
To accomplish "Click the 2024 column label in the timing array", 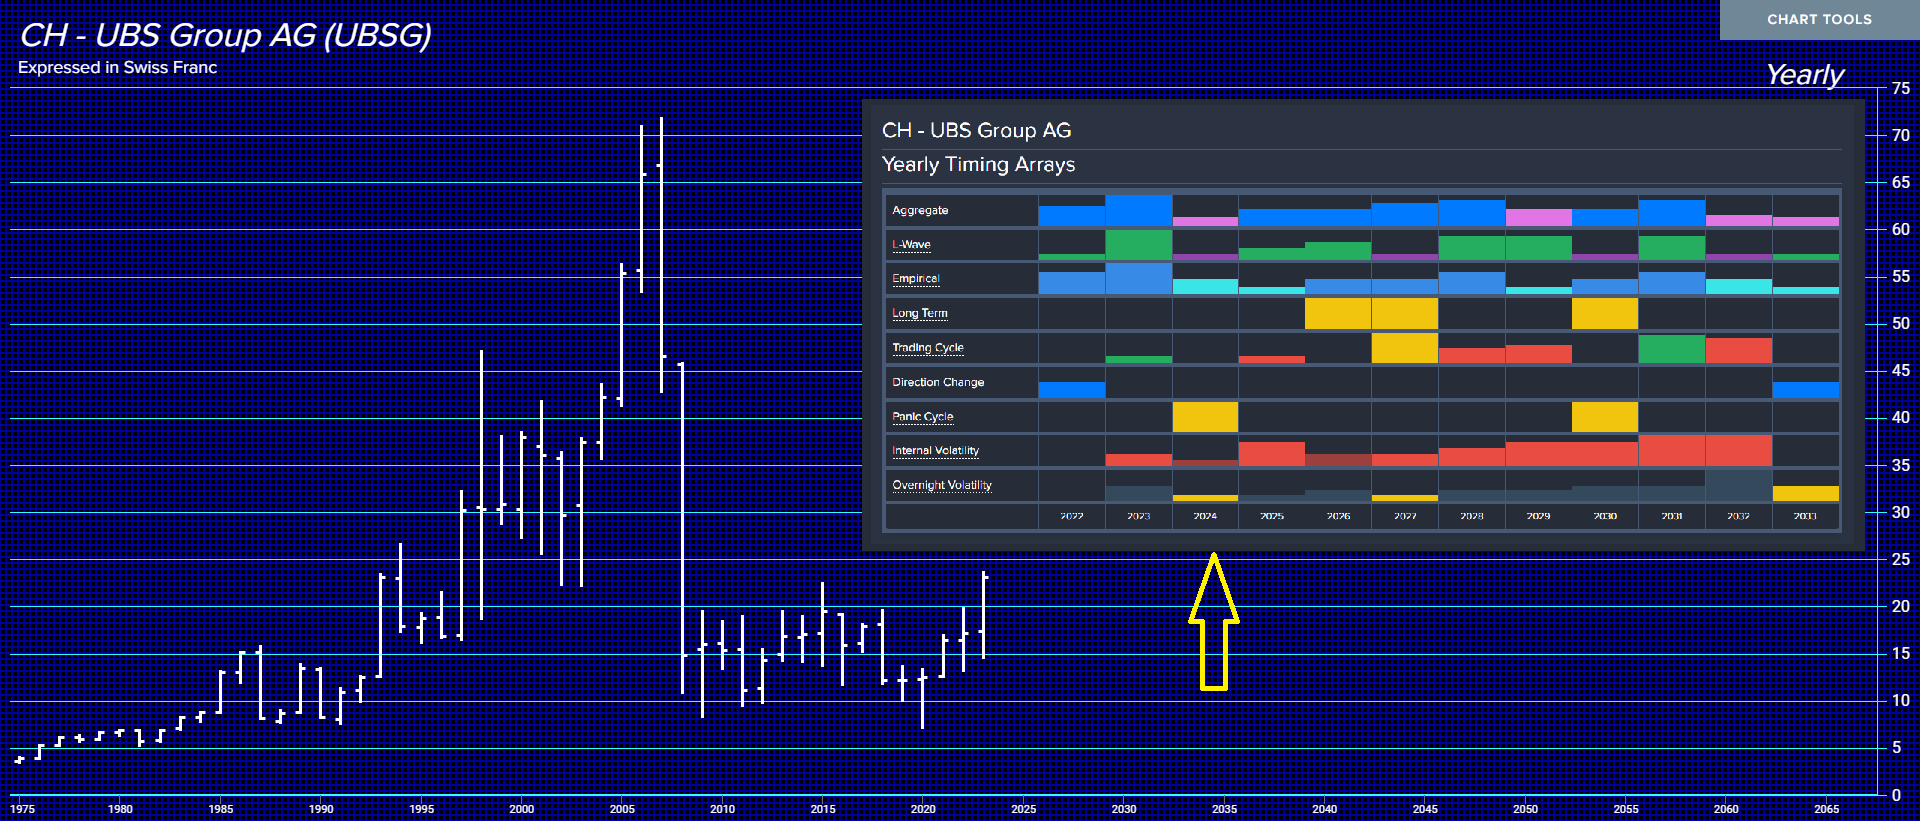I will point(1205,516).
